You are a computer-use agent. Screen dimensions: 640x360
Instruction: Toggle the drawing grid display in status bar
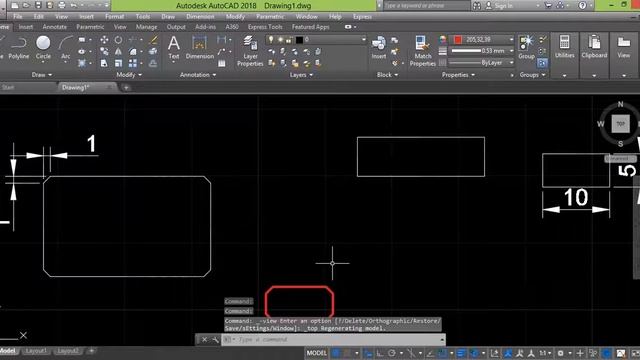[336, 353]
